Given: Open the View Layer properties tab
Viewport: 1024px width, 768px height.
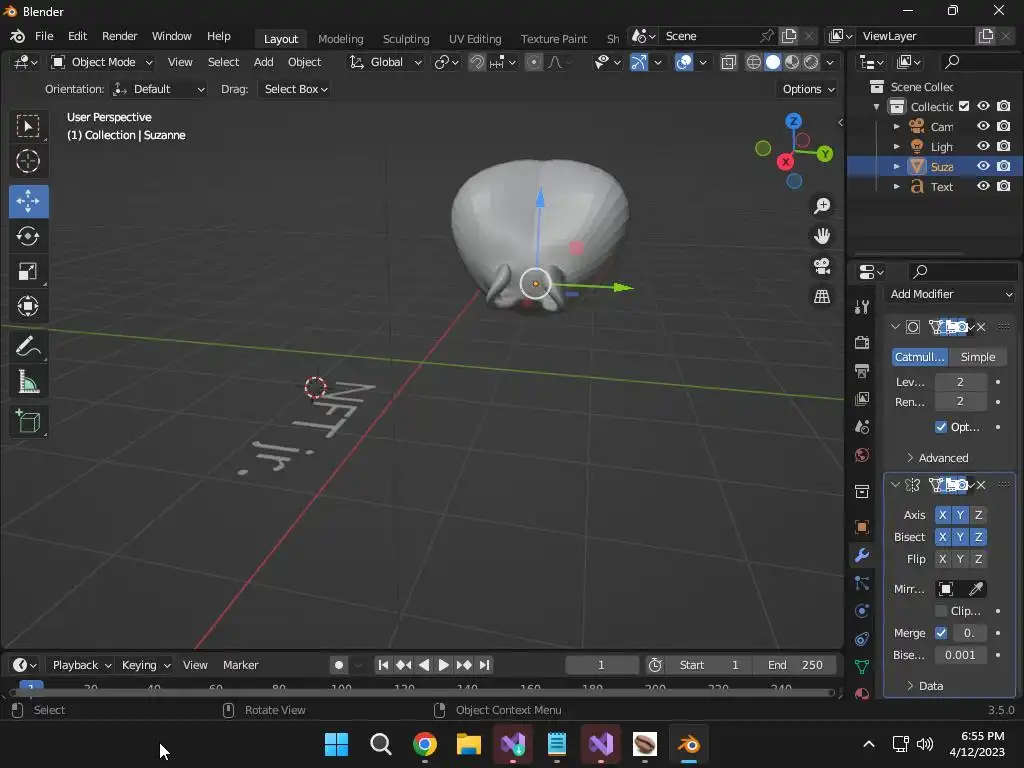Looking at the screenshot, I should coord(862,399).
